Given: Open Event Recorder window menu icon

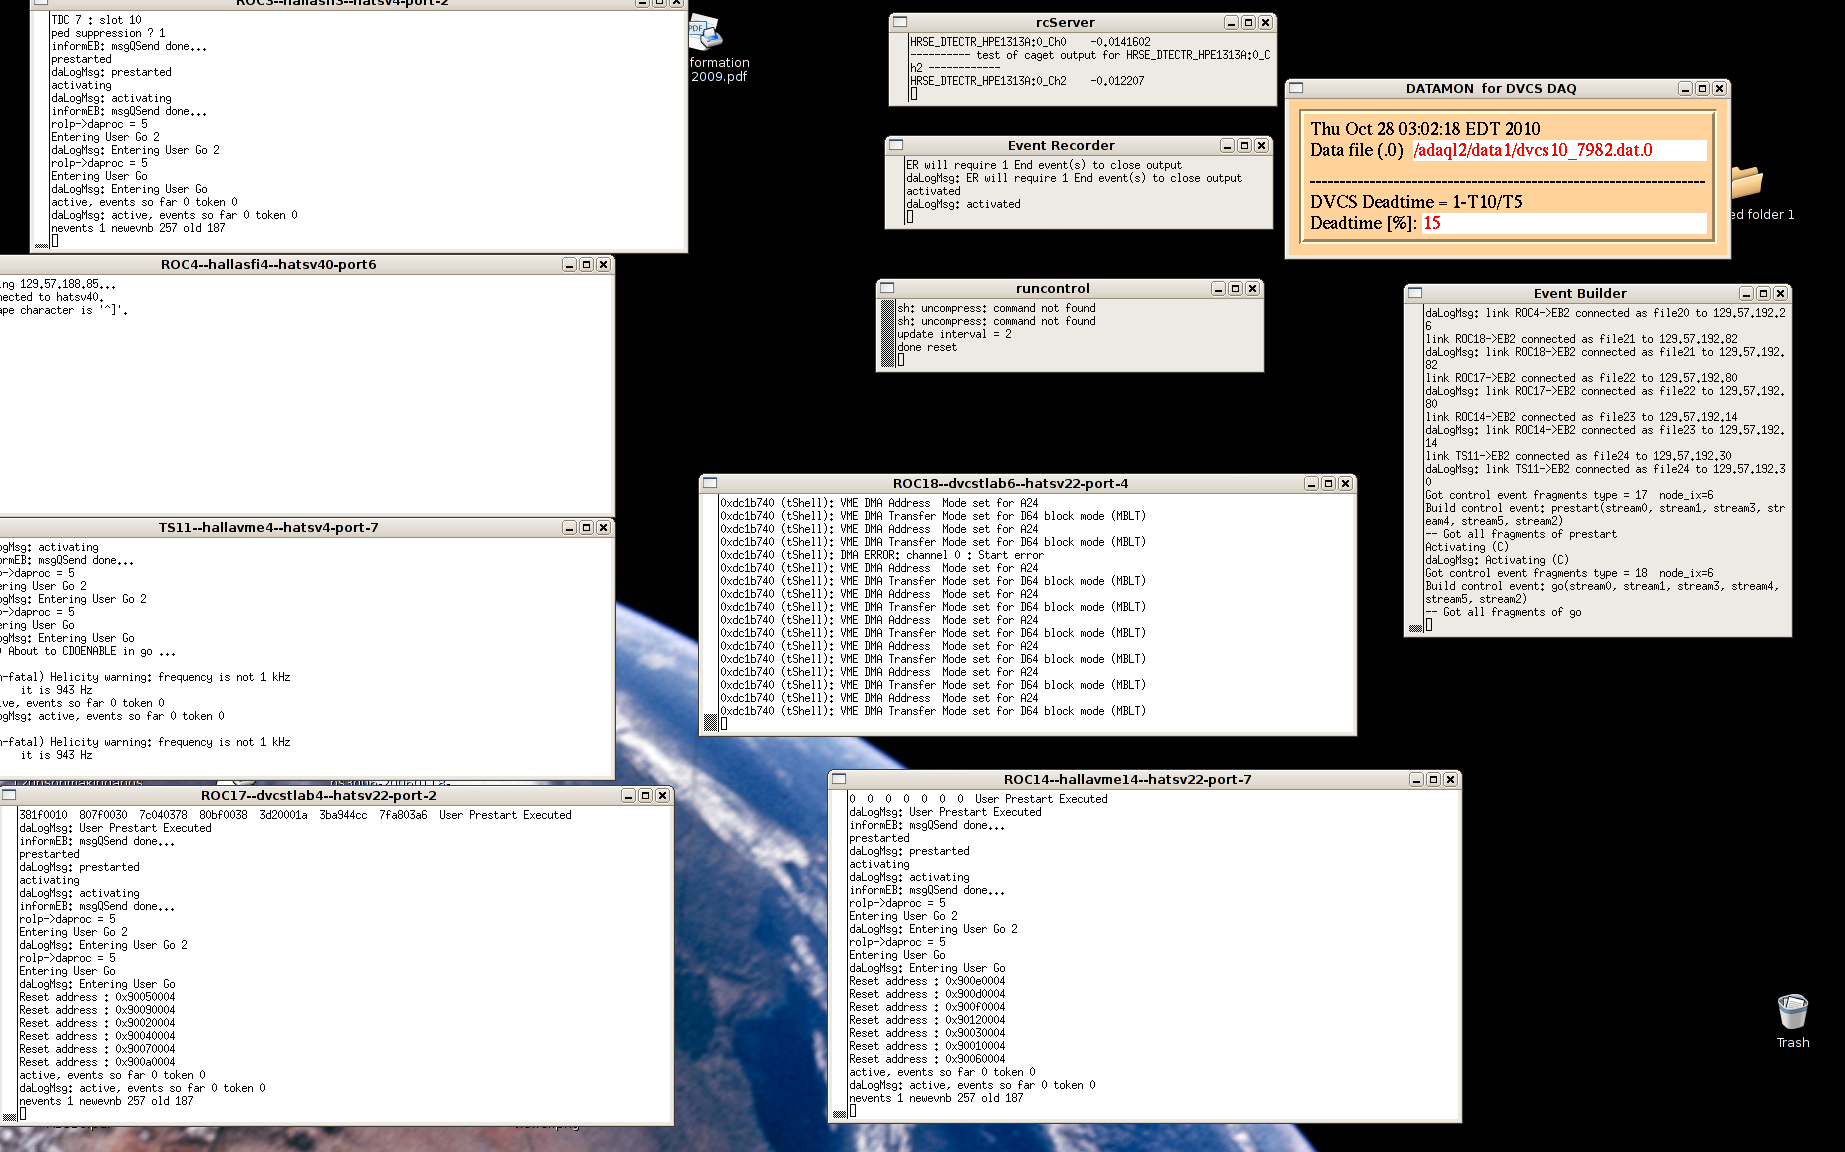Looking at the screenshot, I should [896, 145].
